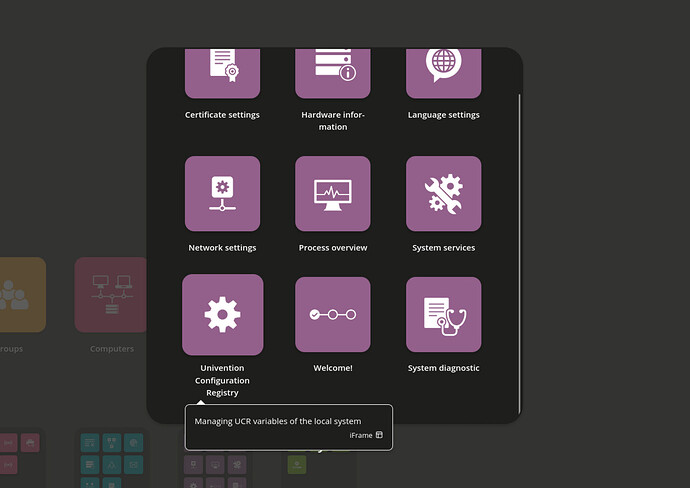690x488 pixels.
Task: Open the System diagnostic tile
Action: (444, 315)
